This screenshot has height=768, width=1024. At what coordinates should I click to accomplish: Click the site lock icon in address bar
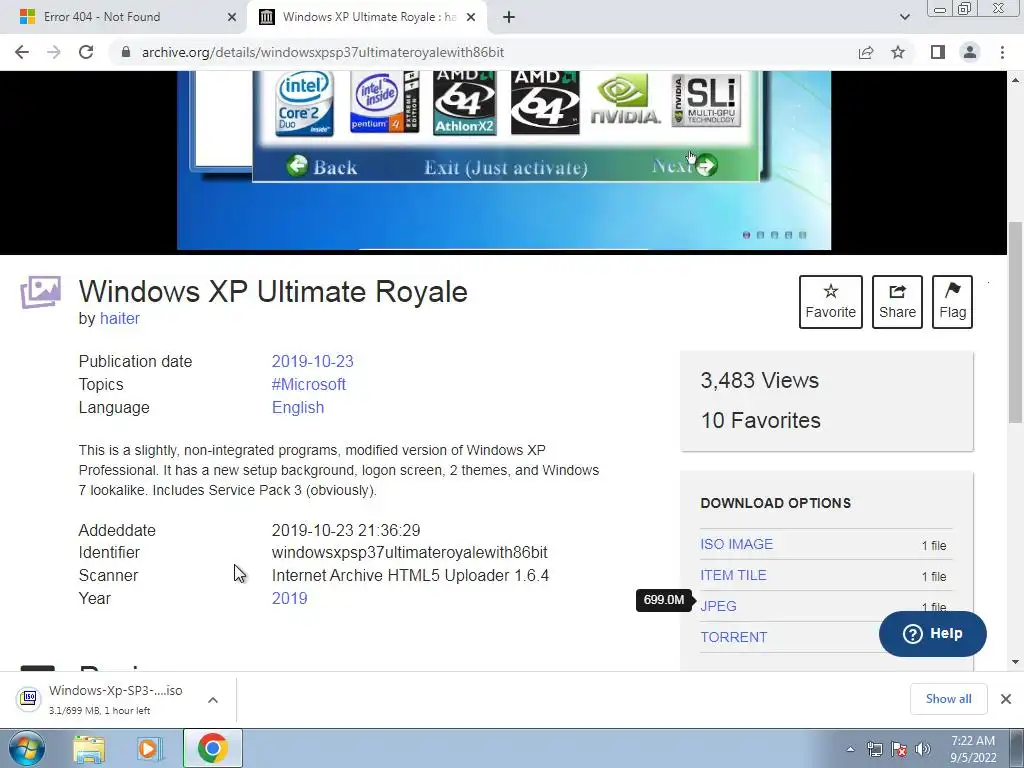click(x=126, y=52)
